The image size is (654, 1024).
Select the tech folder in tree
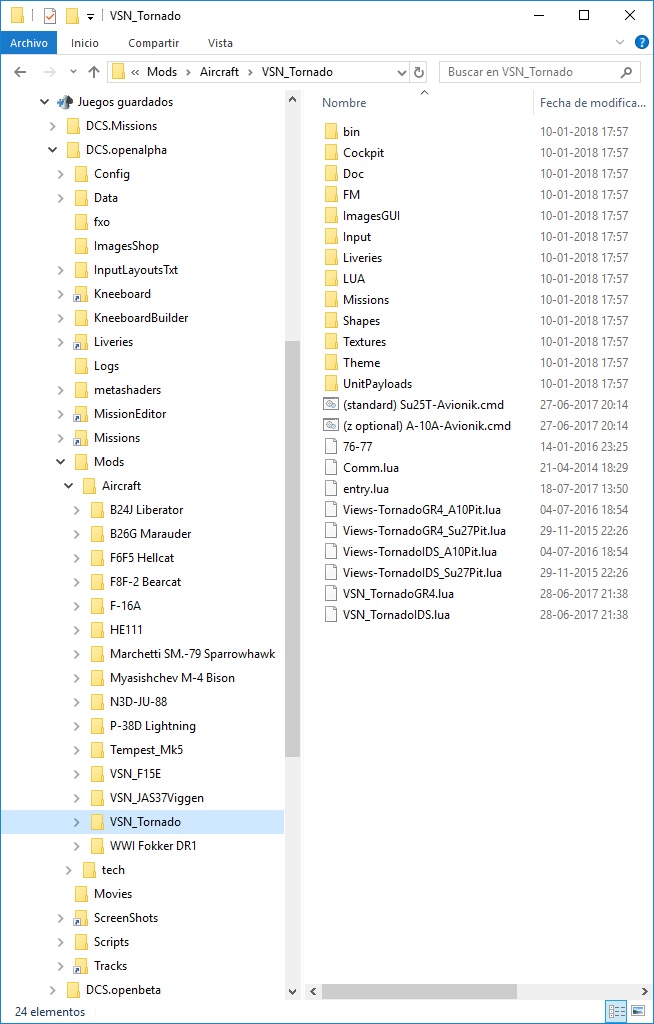coord(113,870)
